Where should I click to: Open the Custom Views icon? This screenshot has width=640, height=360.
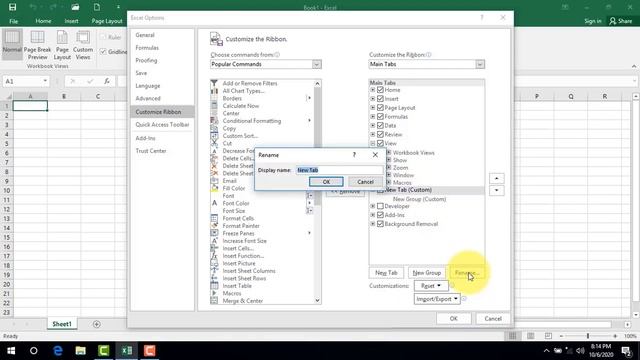tap(83, 38)
